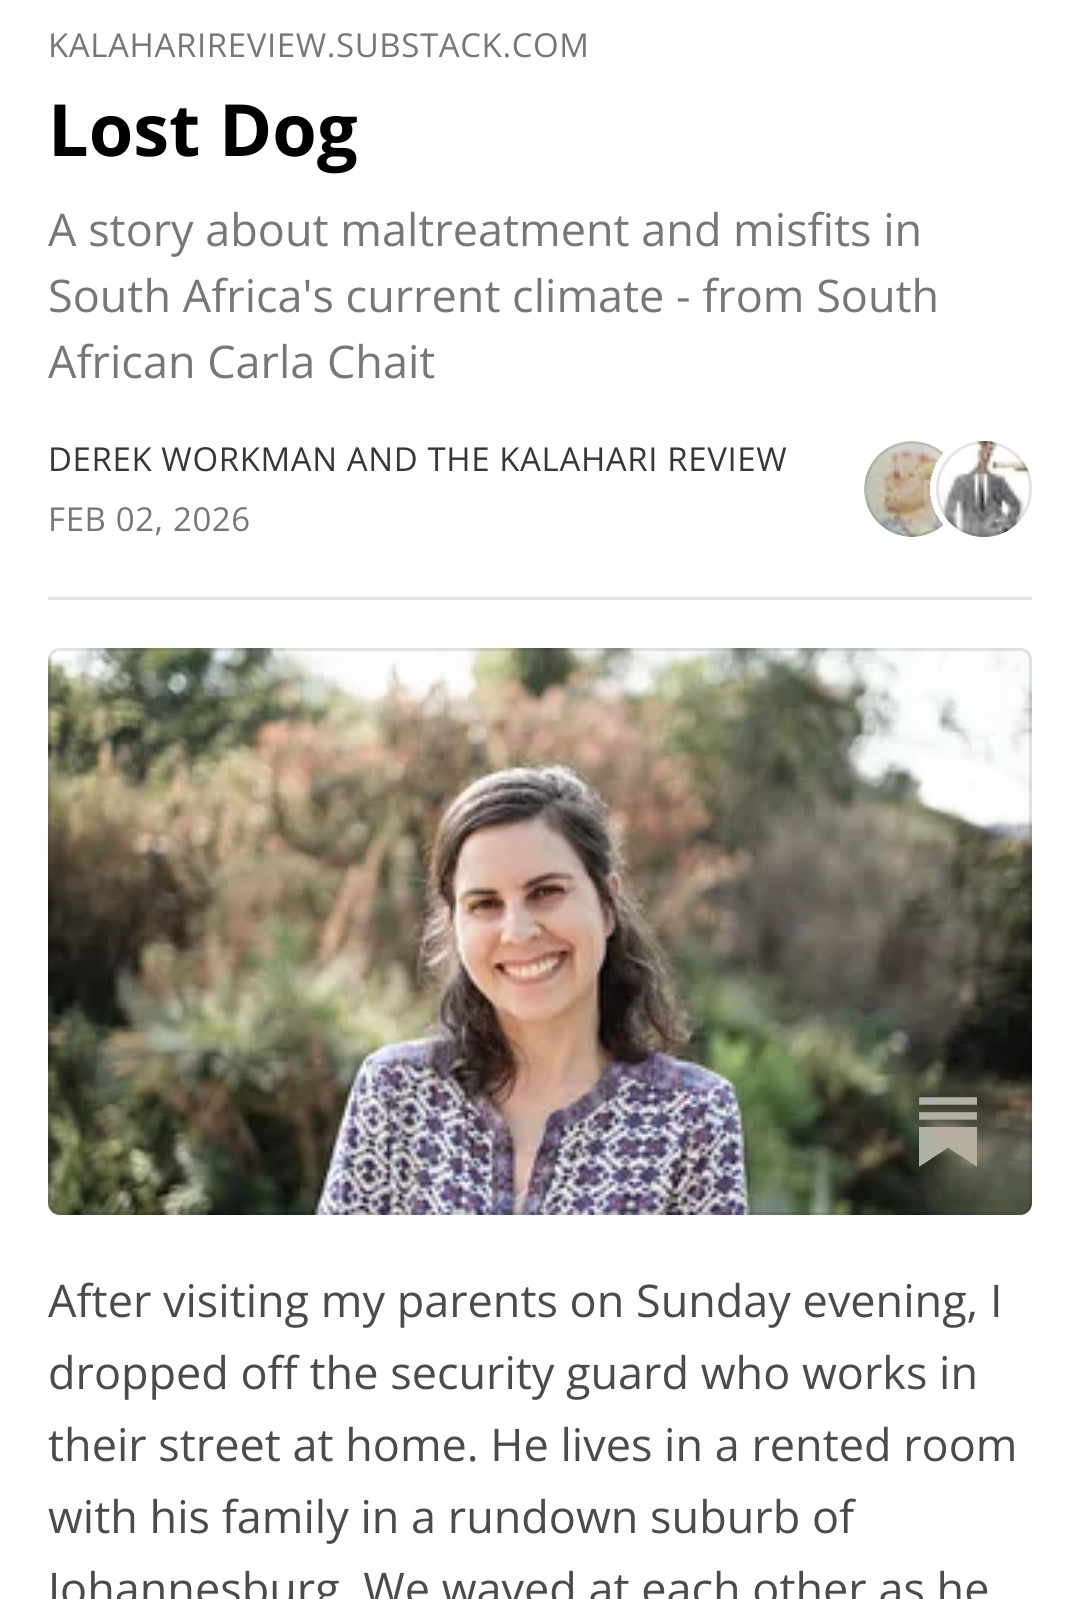1080x1599 pixels.
Task: Click the "Lost Dog" article title
Action: (x=203, y=131)
